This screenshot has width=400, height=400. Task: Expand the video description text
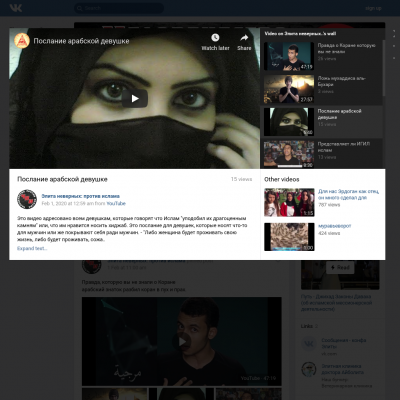(32, 248)
